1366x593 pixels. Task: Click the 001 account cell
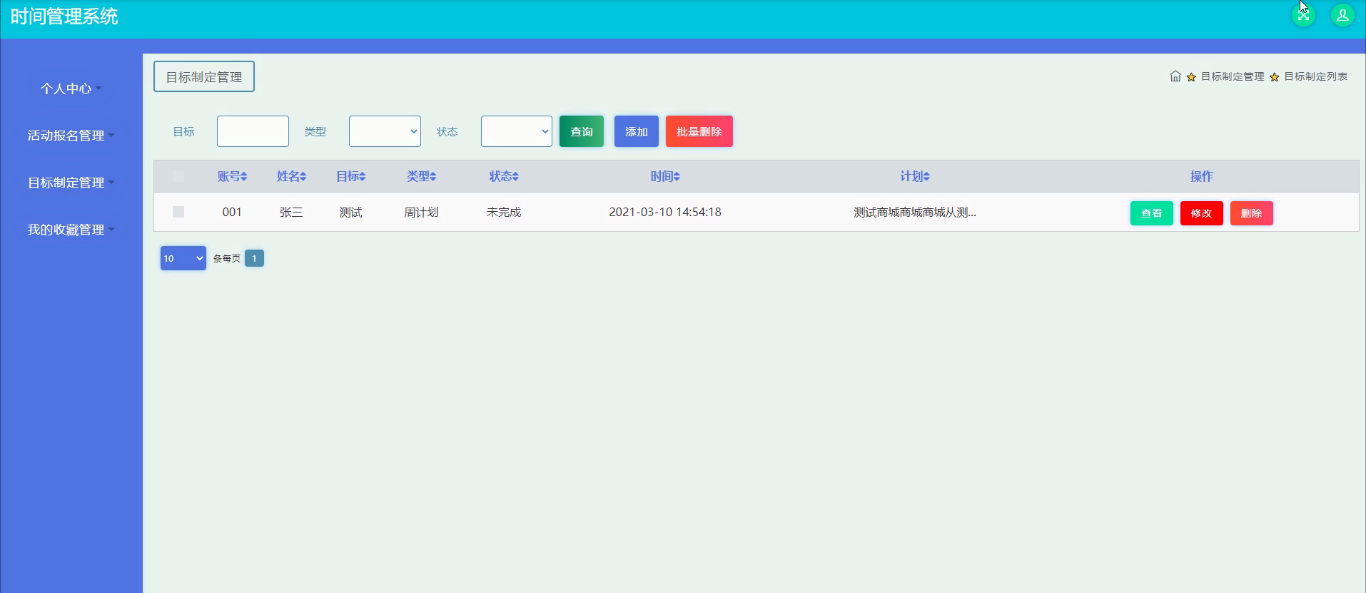pyautogui.click(x=232, y=212)
